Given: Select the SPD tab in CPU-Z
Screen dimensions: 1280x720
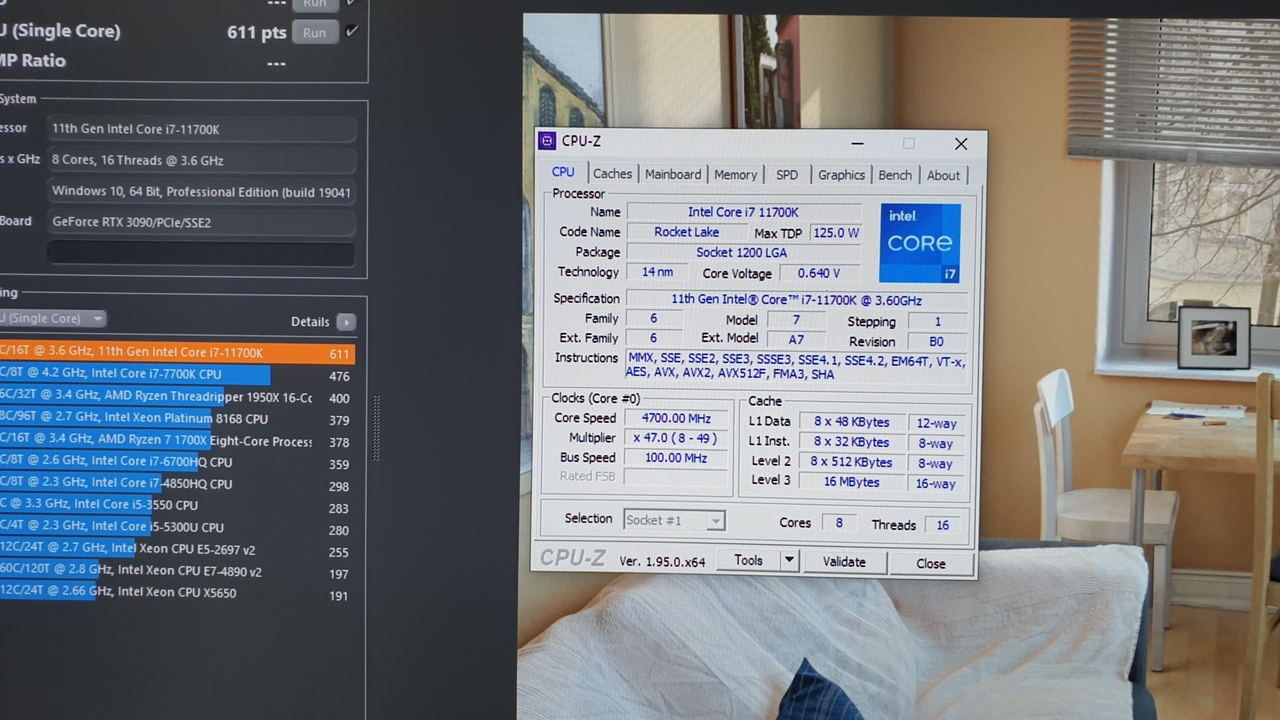Looking at the screenshot, I should [787, 175].
